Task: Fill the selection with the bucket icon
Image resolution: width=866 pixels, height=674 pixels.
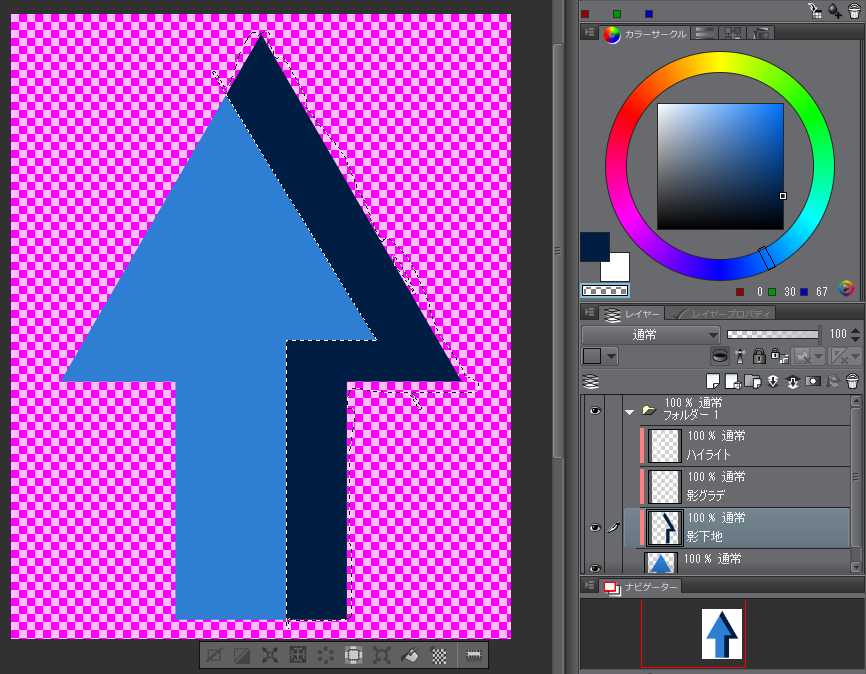Action: 410,656
